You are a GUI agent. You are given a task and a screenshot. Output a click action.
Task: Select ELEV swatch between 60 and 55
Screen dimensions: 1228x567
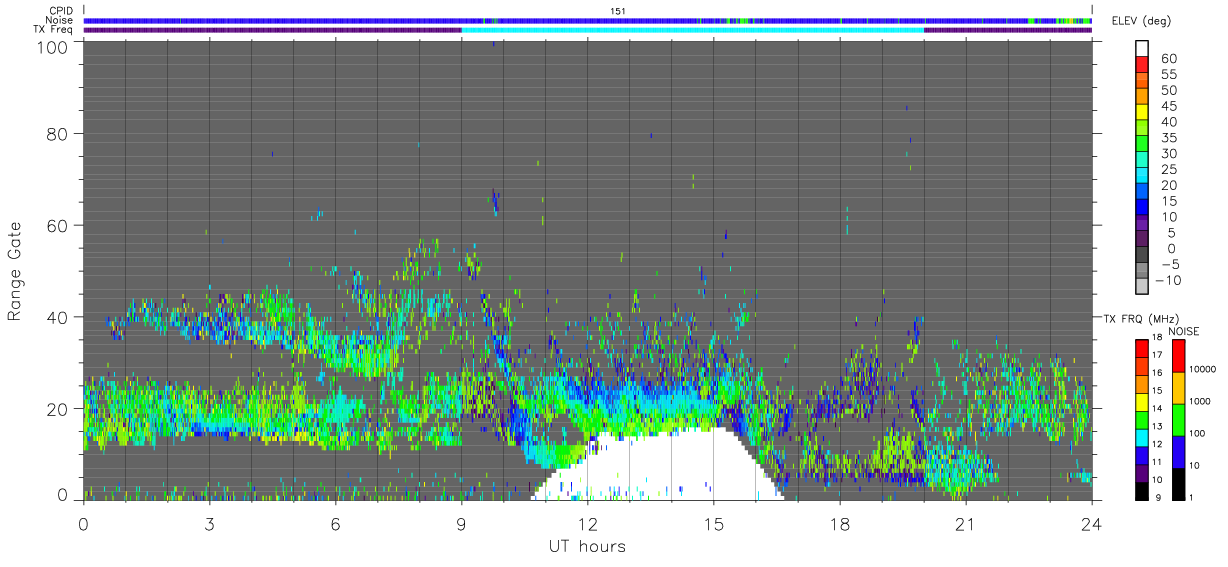[1142, 65]
